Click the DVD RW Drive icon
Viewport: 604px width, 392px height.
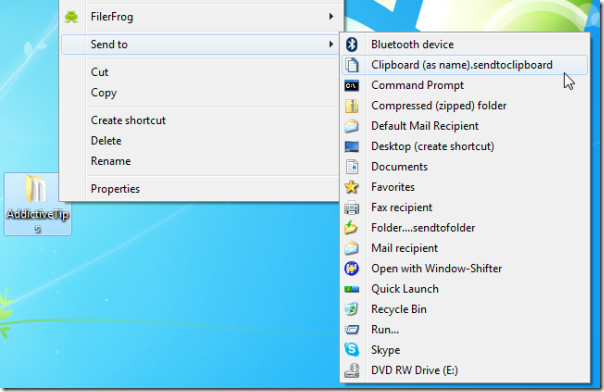352,370
